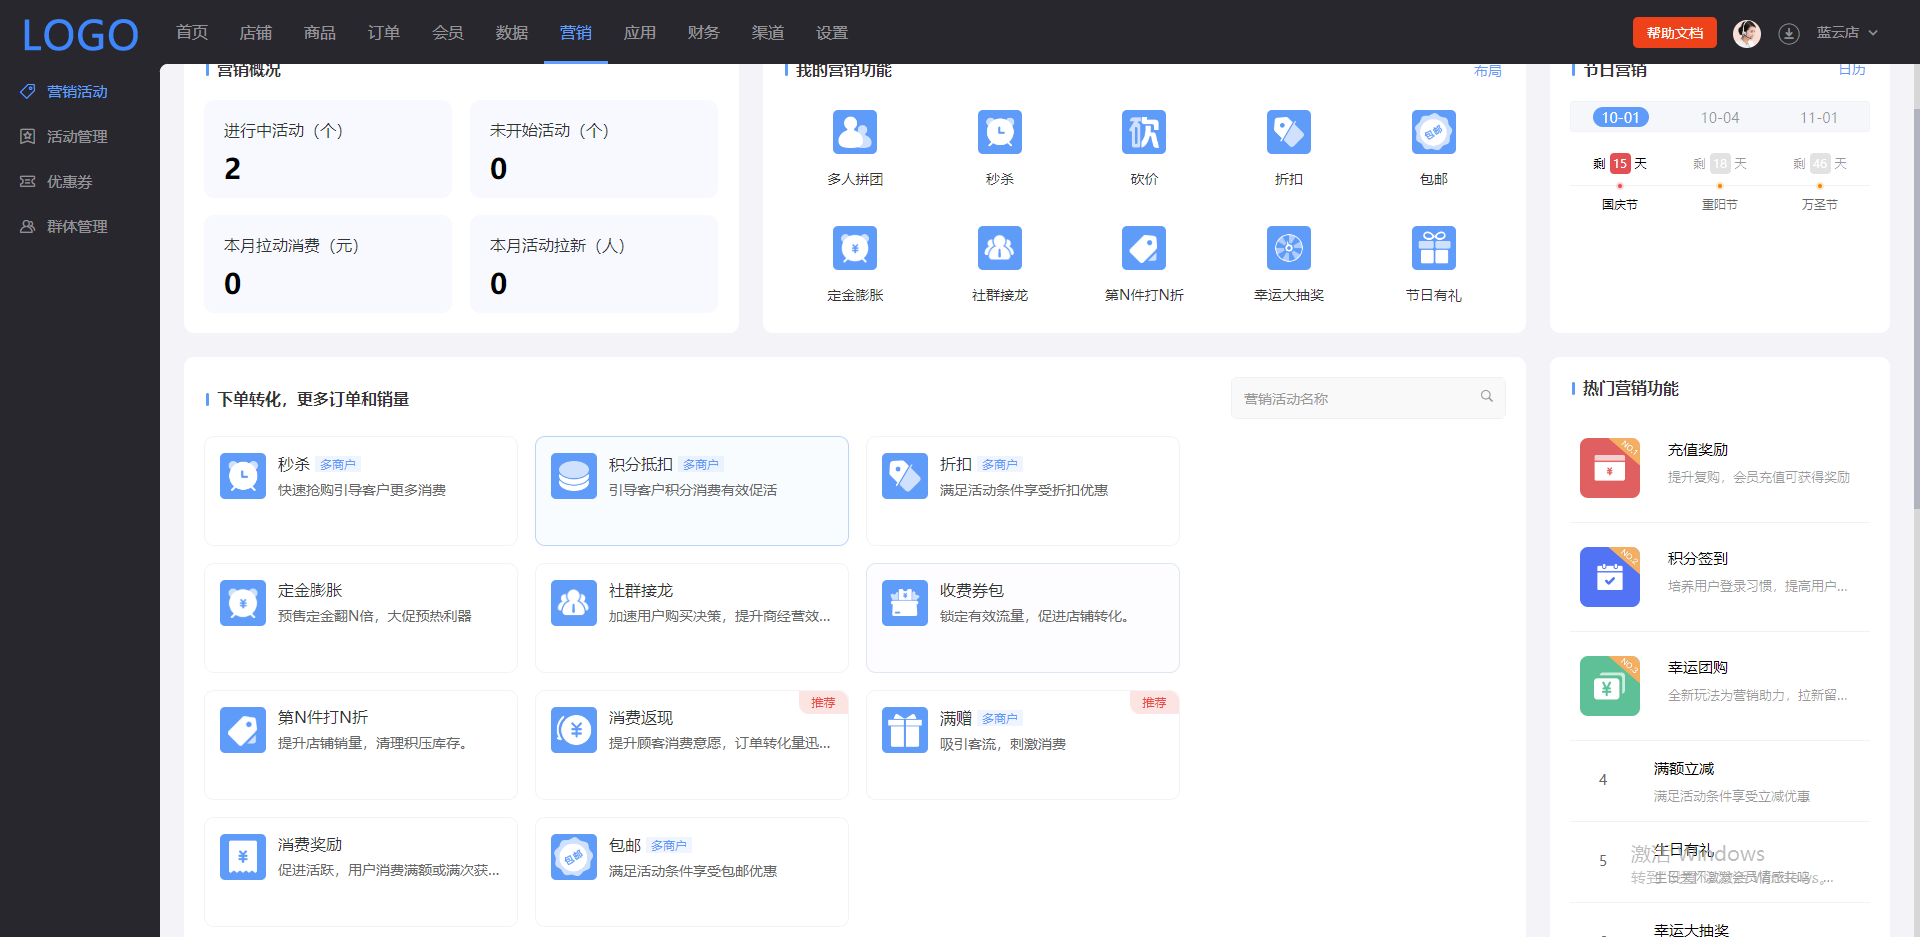Open the 节日有礼 gift icon
Image resolution: width=1920 pixels, height=937 pixels.
(x=1433, y=248)
